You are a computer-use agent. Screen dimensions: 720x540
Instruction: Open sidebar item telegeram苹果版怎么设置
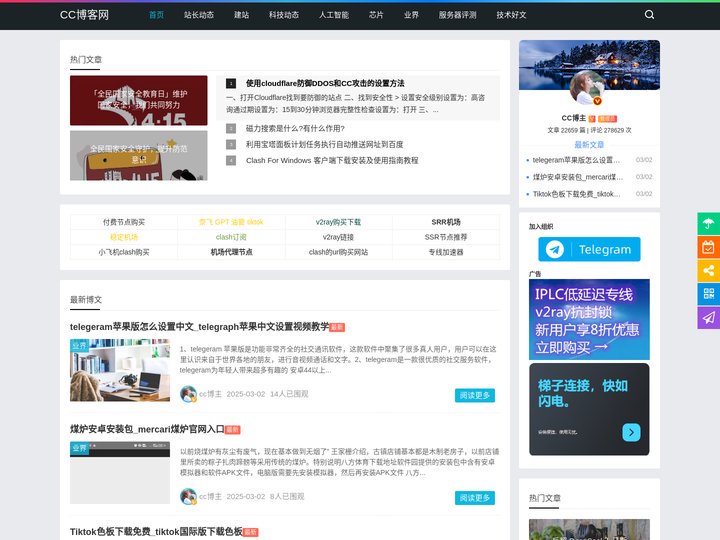click(576, 160)
